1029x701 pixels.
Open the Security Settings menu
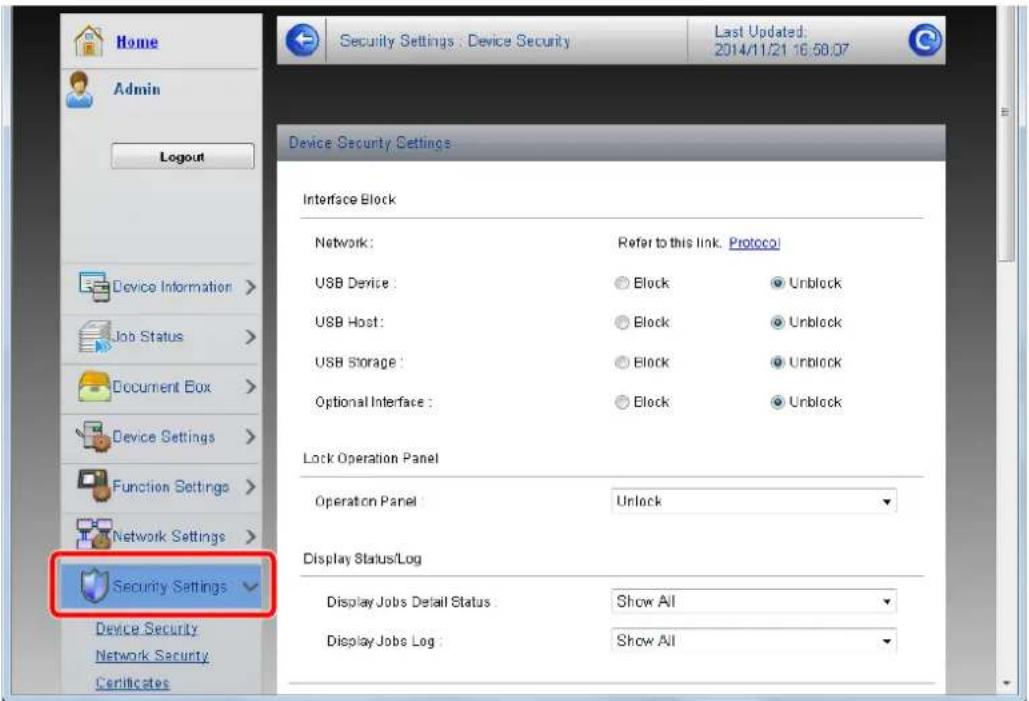[x=162, y=585]
